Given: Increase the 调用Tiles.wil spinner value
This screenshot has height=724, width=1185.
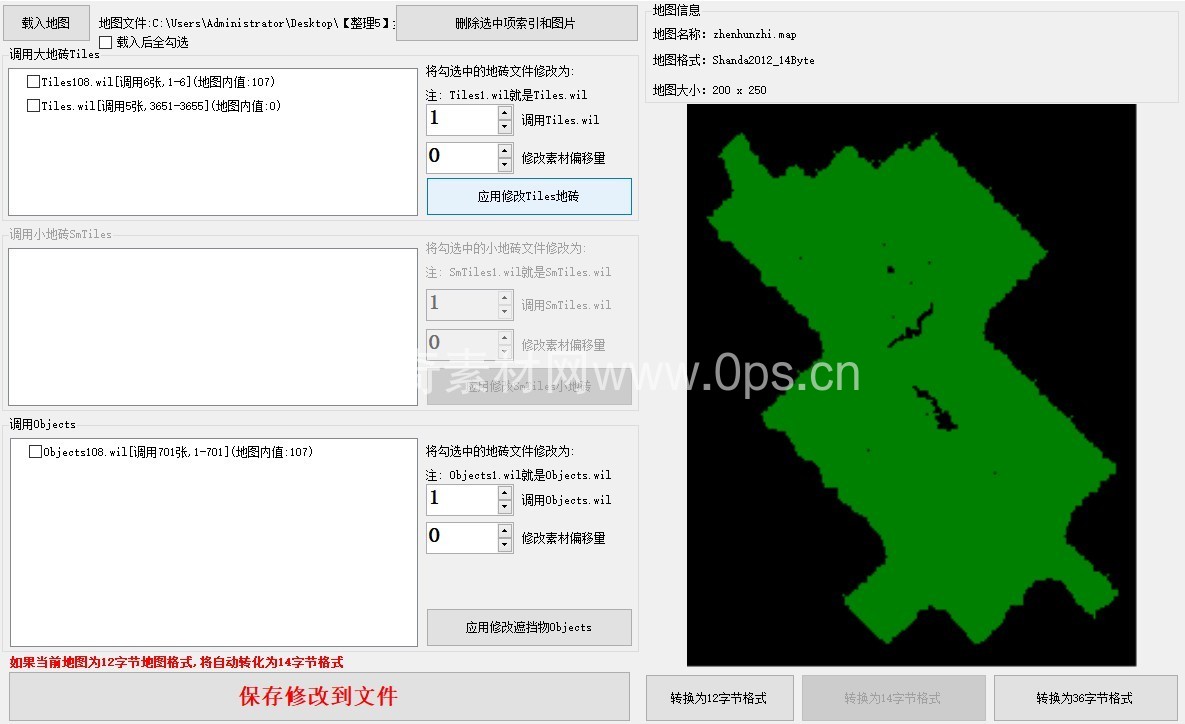Looking at the screenshot, I should coord(505,113).
